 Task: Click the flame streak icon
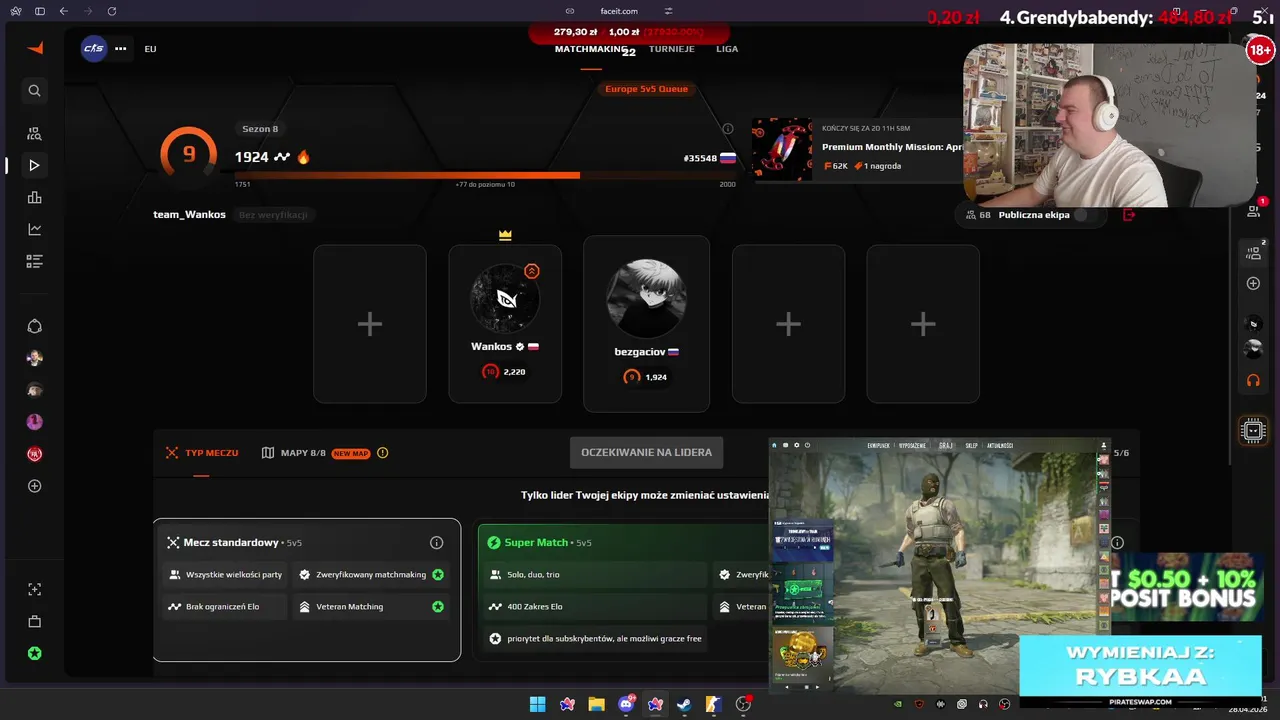303,157
